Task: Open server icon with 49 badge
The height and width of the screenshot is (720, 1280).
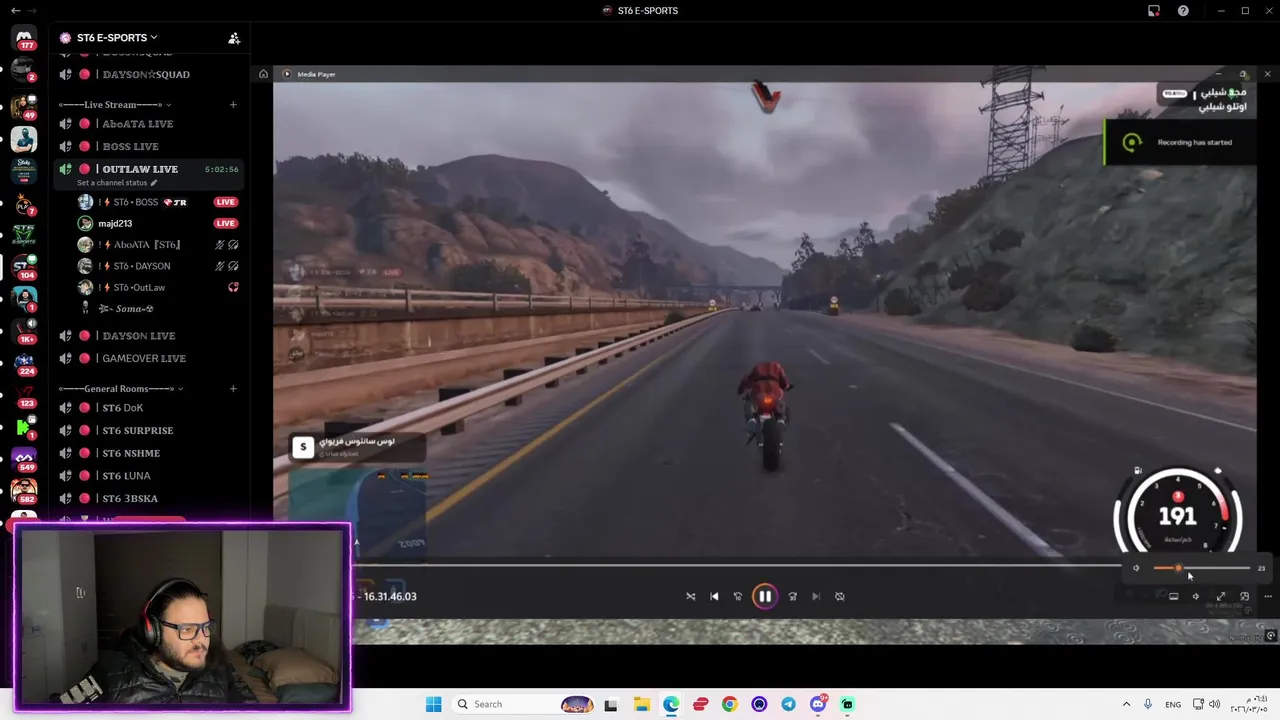Action: (x=24, y=106)
